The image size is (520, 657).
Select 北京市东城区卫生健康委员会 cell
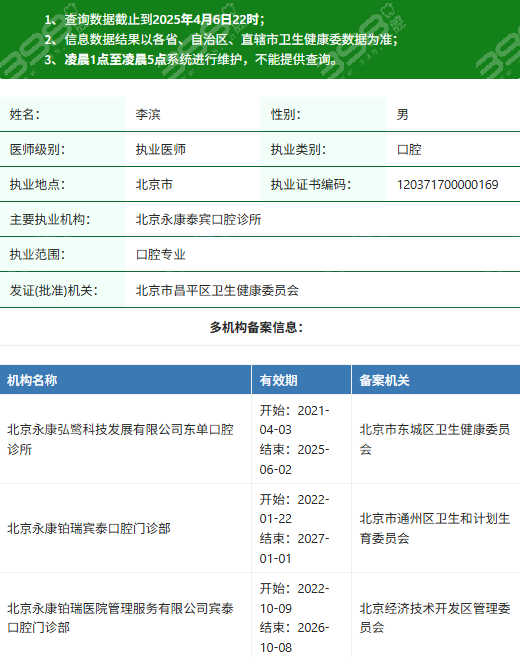click(435, 439)
